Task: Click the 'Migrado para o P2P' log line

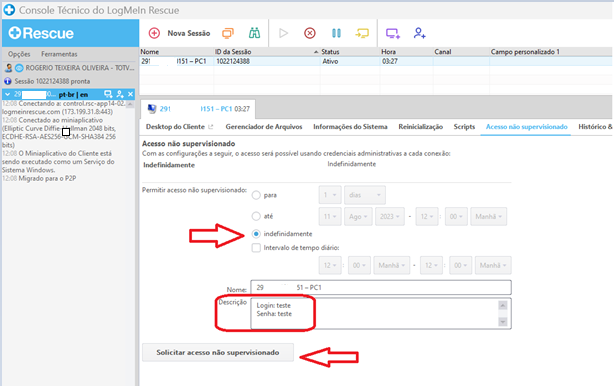Action: [x=47, y=179]
